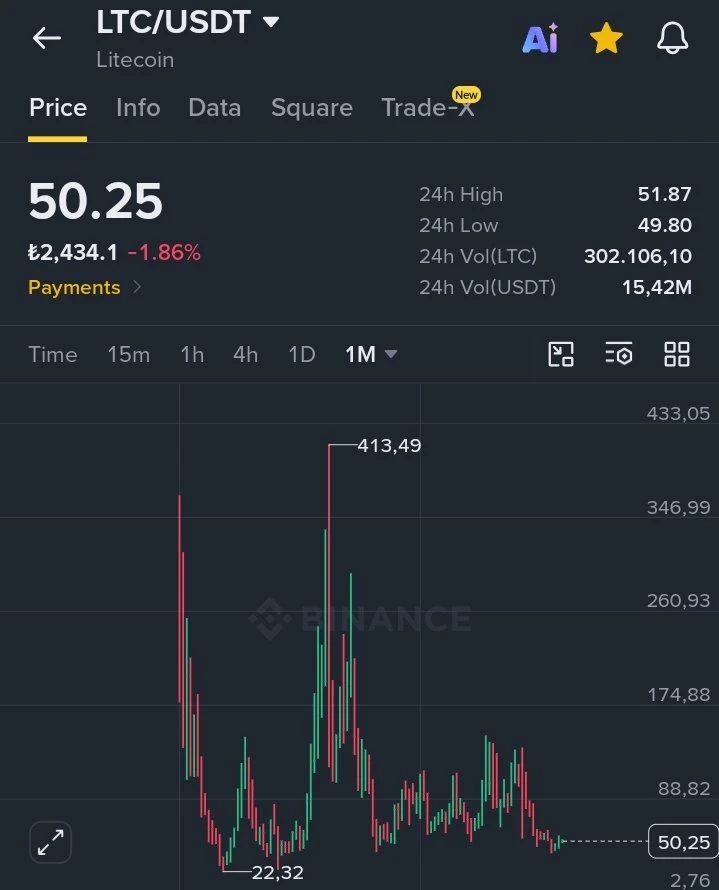Select the 1D chart interval
The width and height of the screenshot is (719, 890).
click(301, 355)
